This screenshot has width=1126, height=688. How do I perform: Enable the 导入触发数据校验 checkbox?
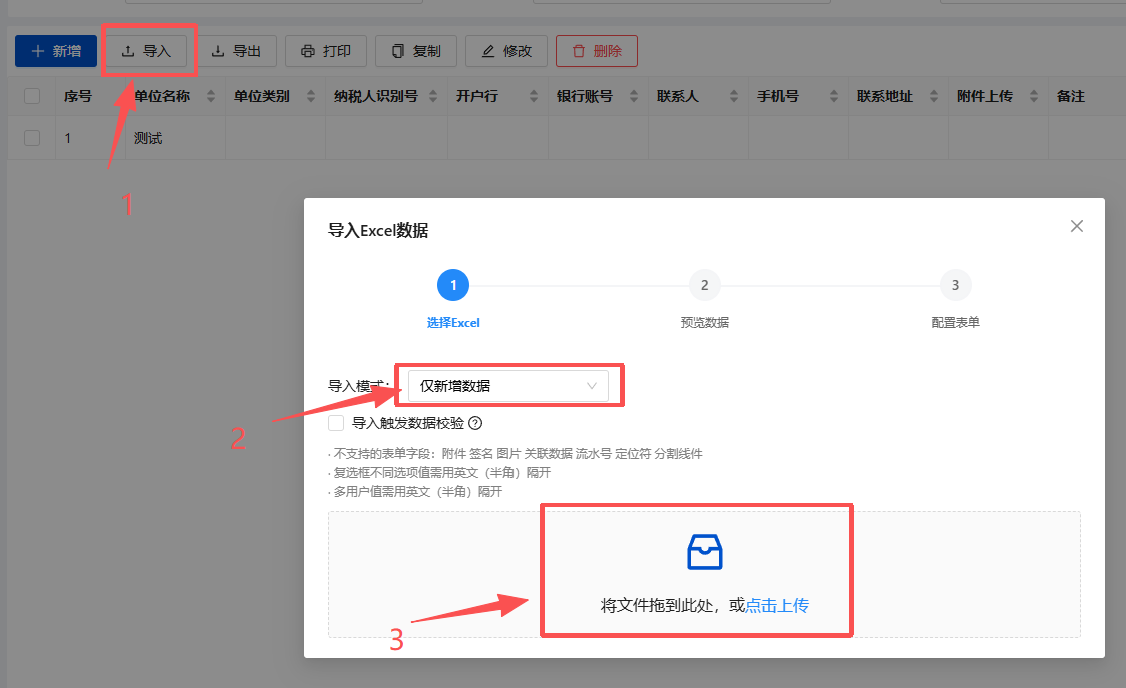tap(336, 423)
